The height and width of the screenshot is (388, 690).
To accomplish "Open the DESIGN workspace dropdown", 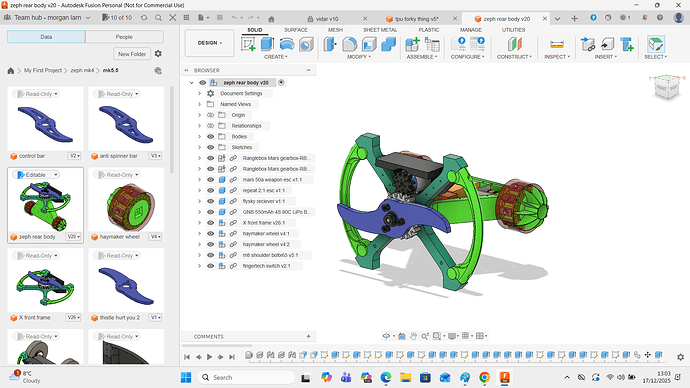I will coord(209,43).
